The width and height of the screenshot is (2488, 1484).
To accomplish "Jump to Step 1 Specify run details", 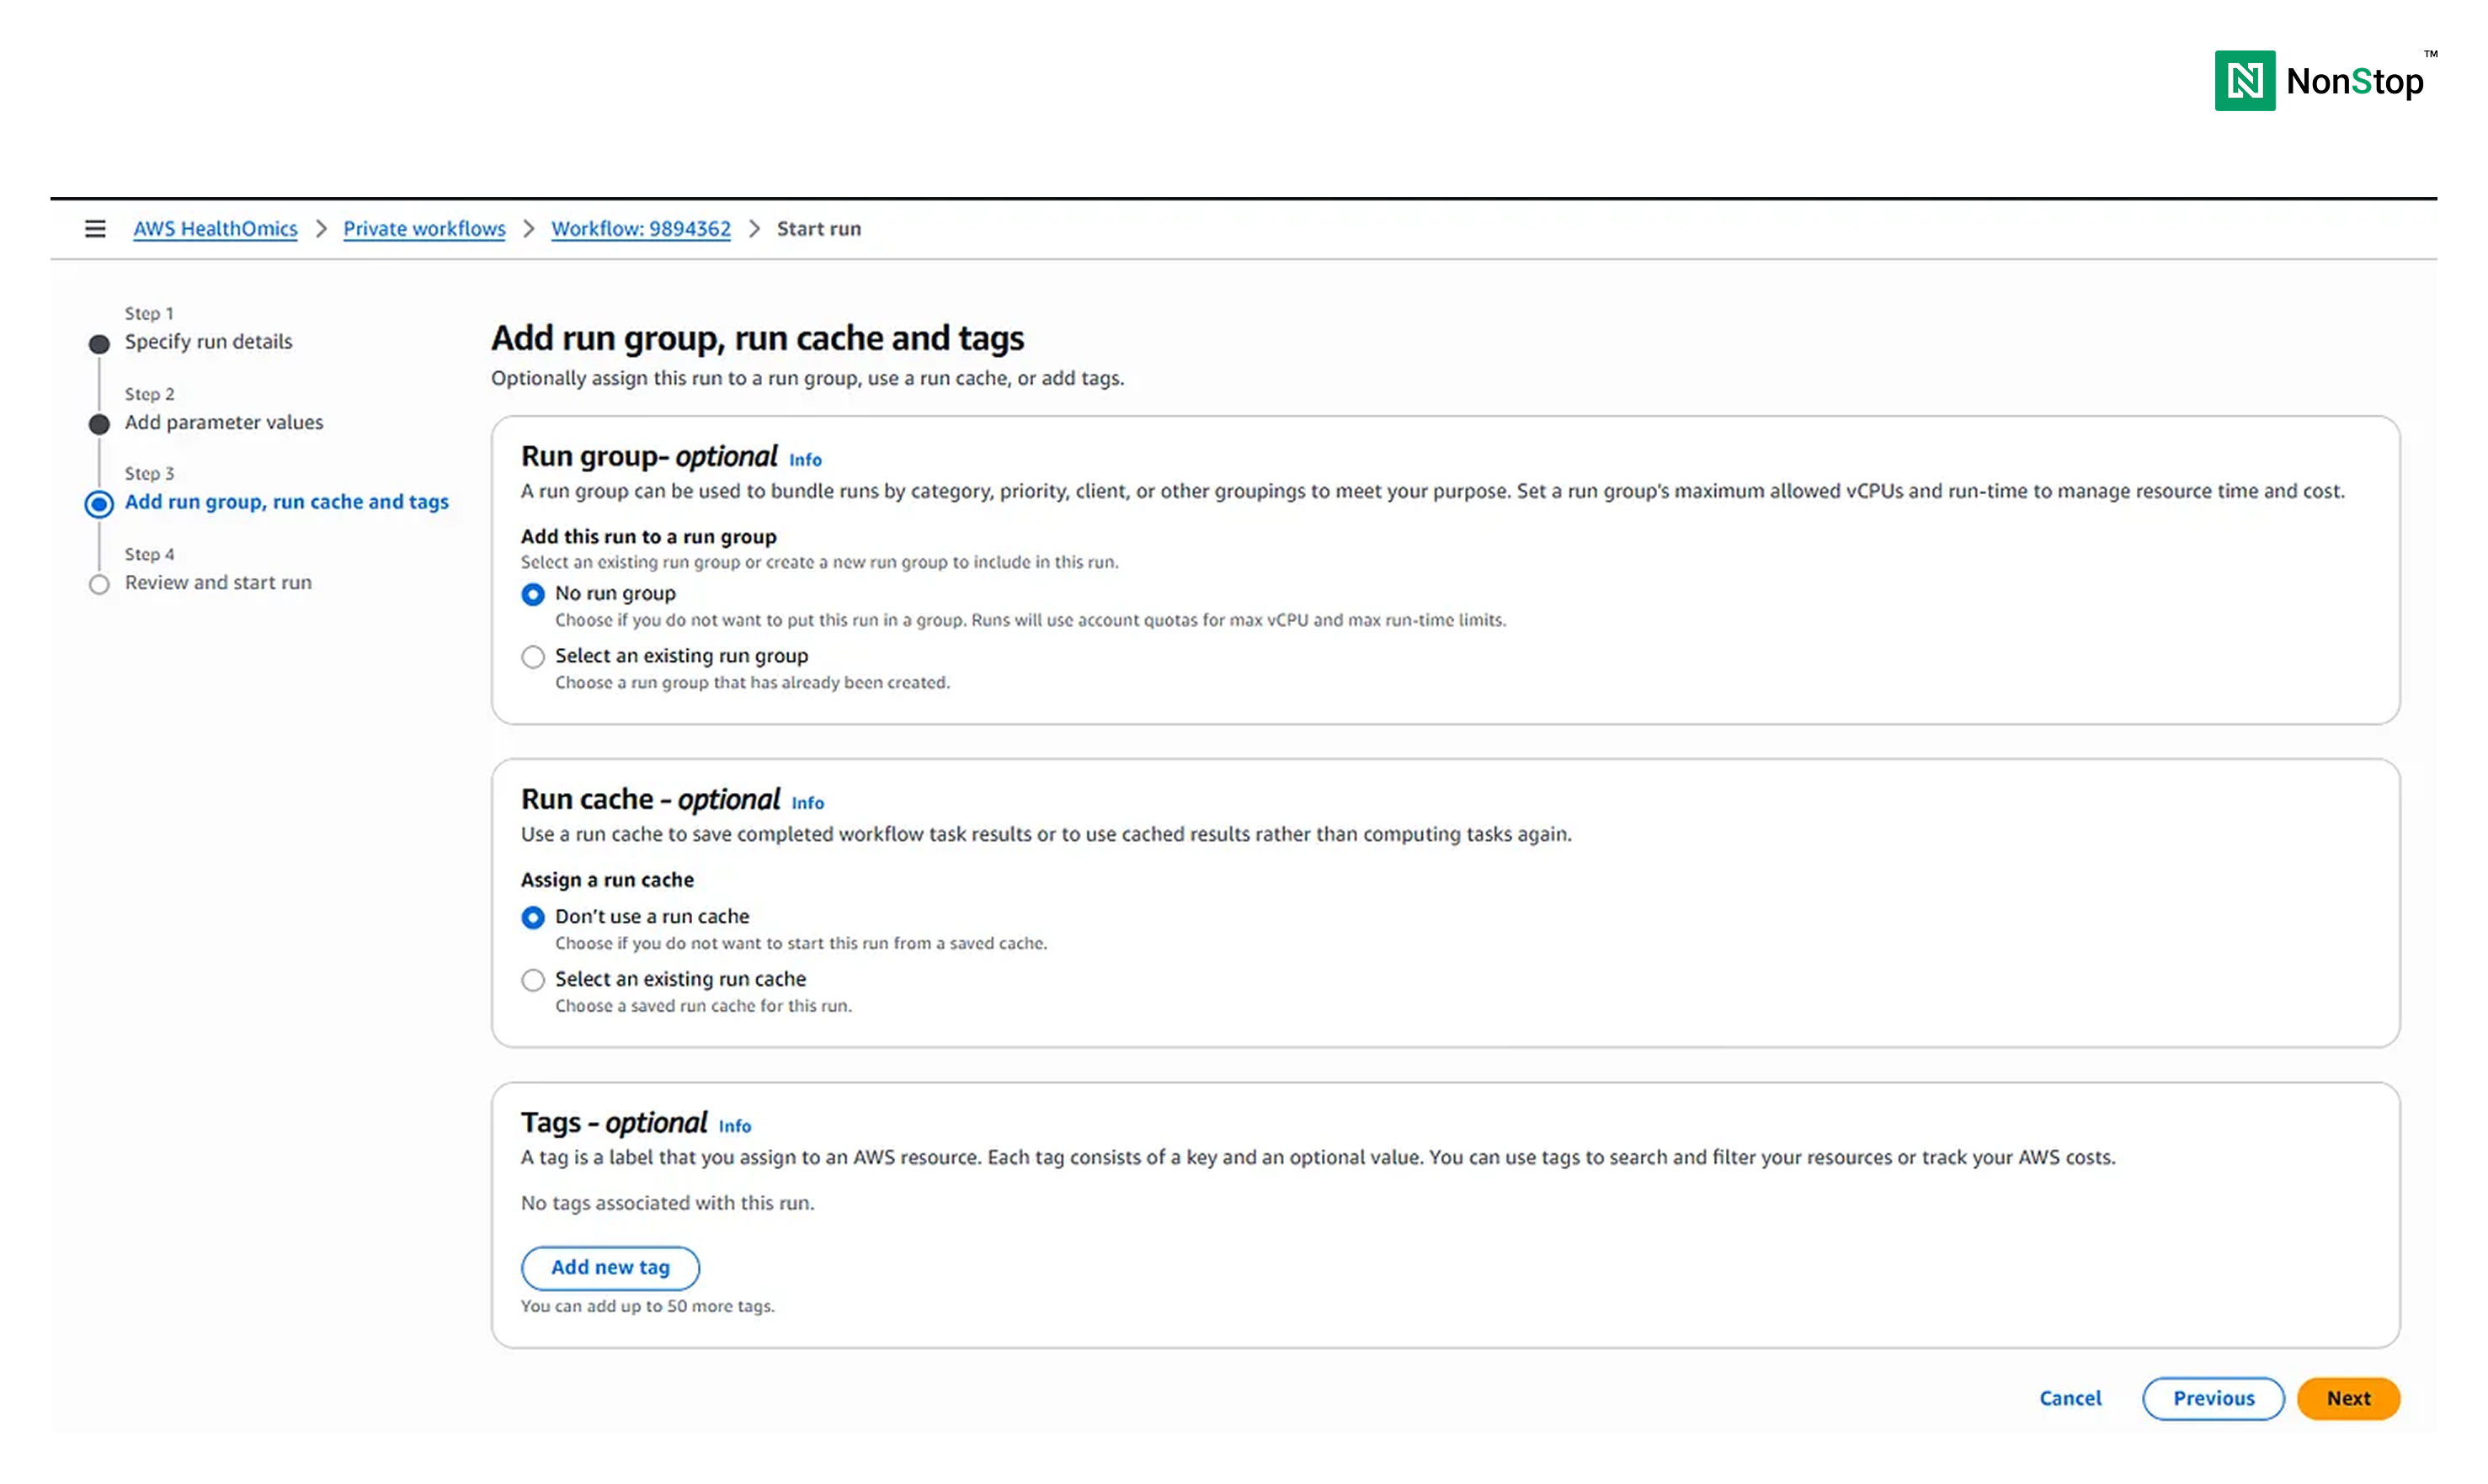I will point(208,342).
